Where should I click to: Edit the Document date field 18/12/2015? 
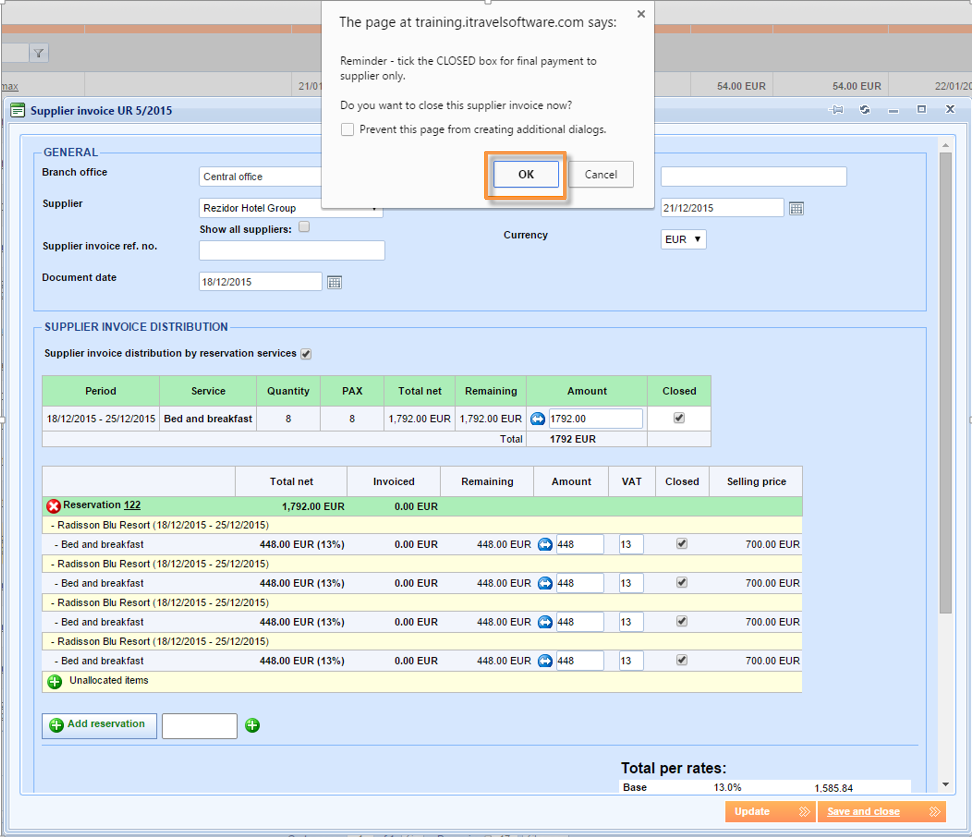(260, 281)
